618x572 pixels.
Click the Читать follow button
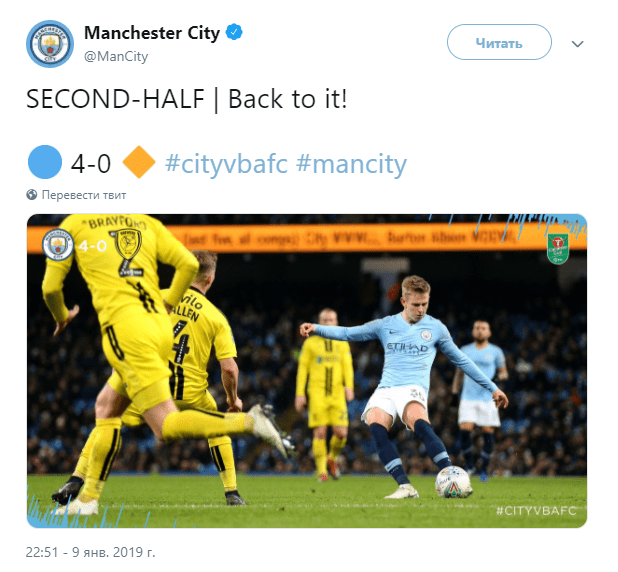(499, 42)
